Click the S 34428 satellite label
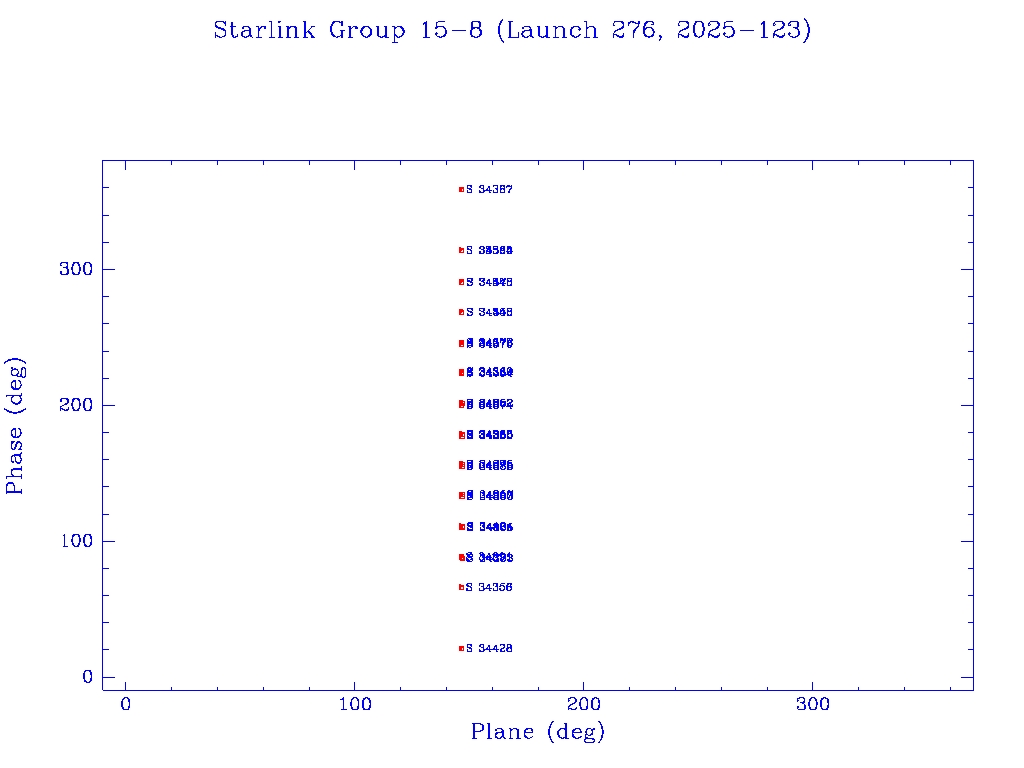 coord(490,648)
